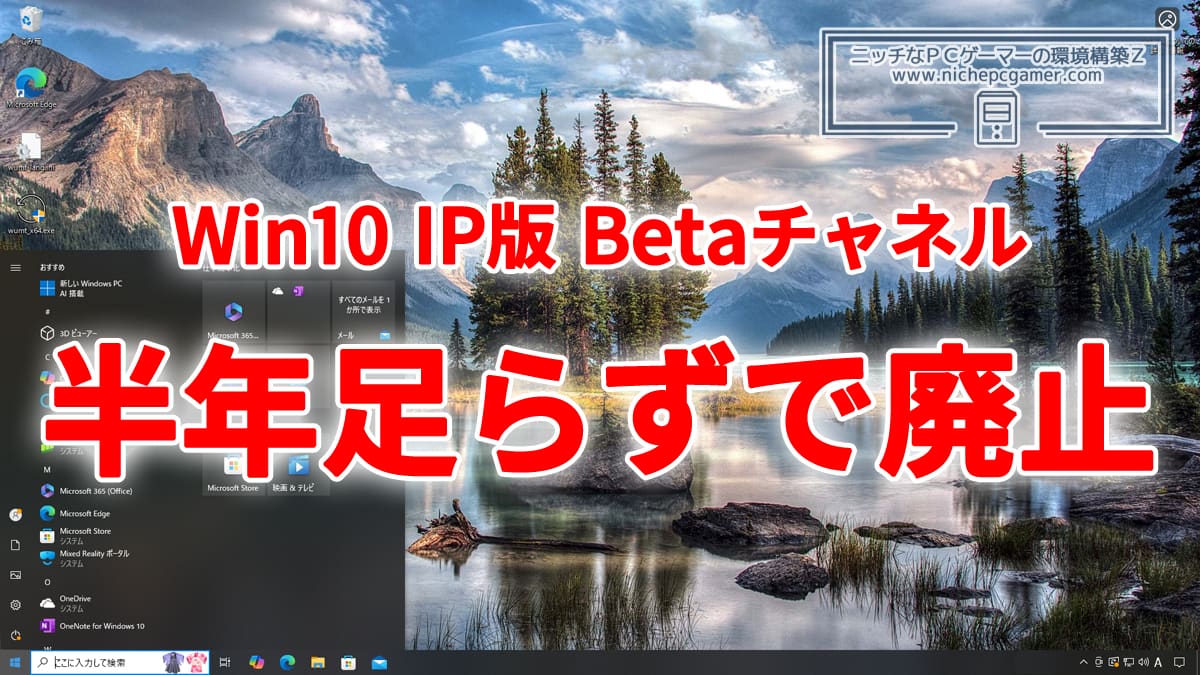The image size is (1200, 675).
Task: Click the Microsoft 365 tile in Start
Action: [233, 312]
